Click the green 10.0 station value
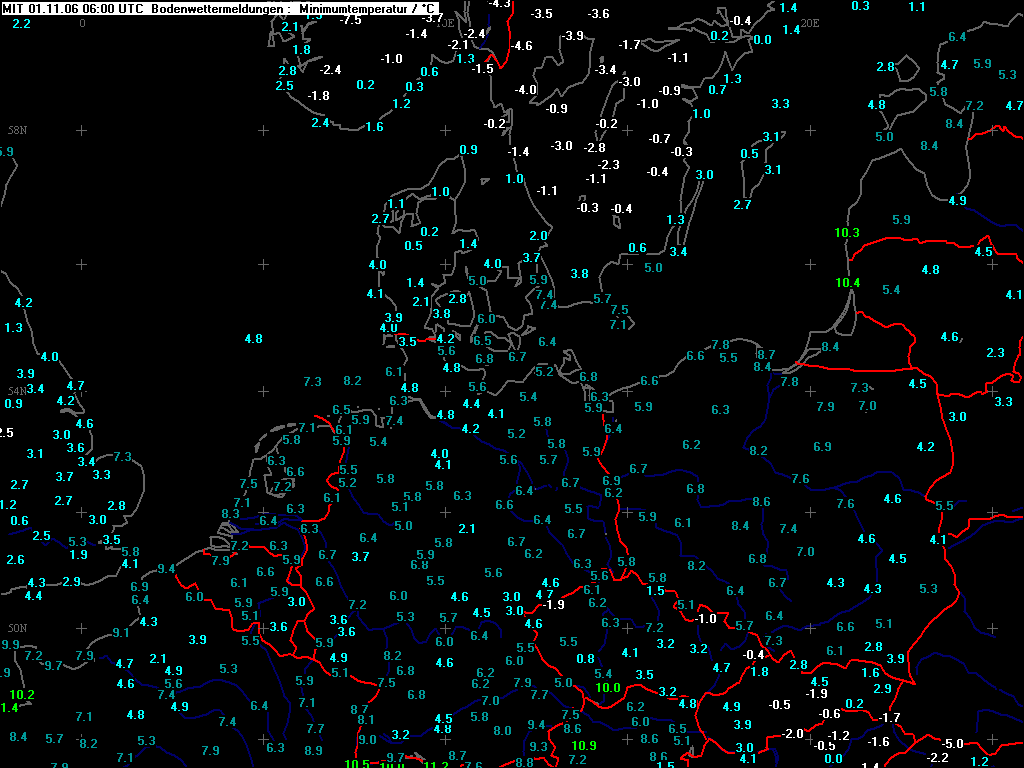The width and height of the screenshot is (1024, 768). [x=607, y=688]
